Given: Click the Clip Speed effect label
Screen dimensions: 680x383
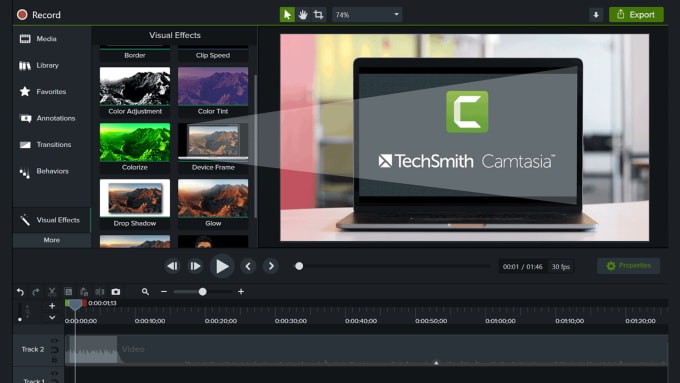Looking at the screenshot, I should [213, 56].
